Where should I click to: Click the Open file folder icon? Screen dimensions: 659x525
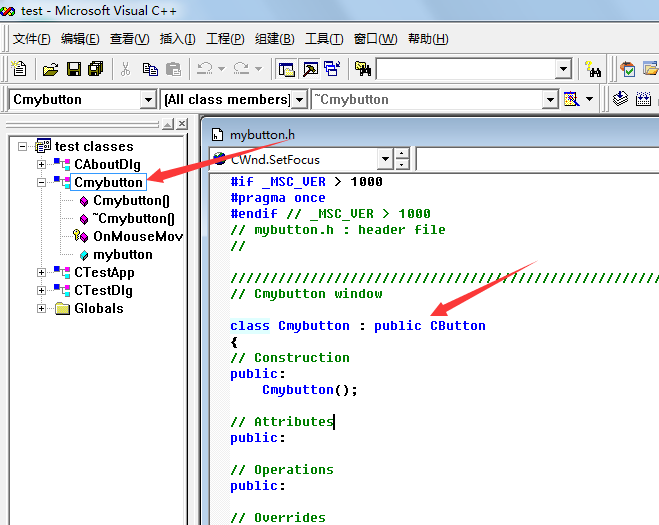(50, 69)
